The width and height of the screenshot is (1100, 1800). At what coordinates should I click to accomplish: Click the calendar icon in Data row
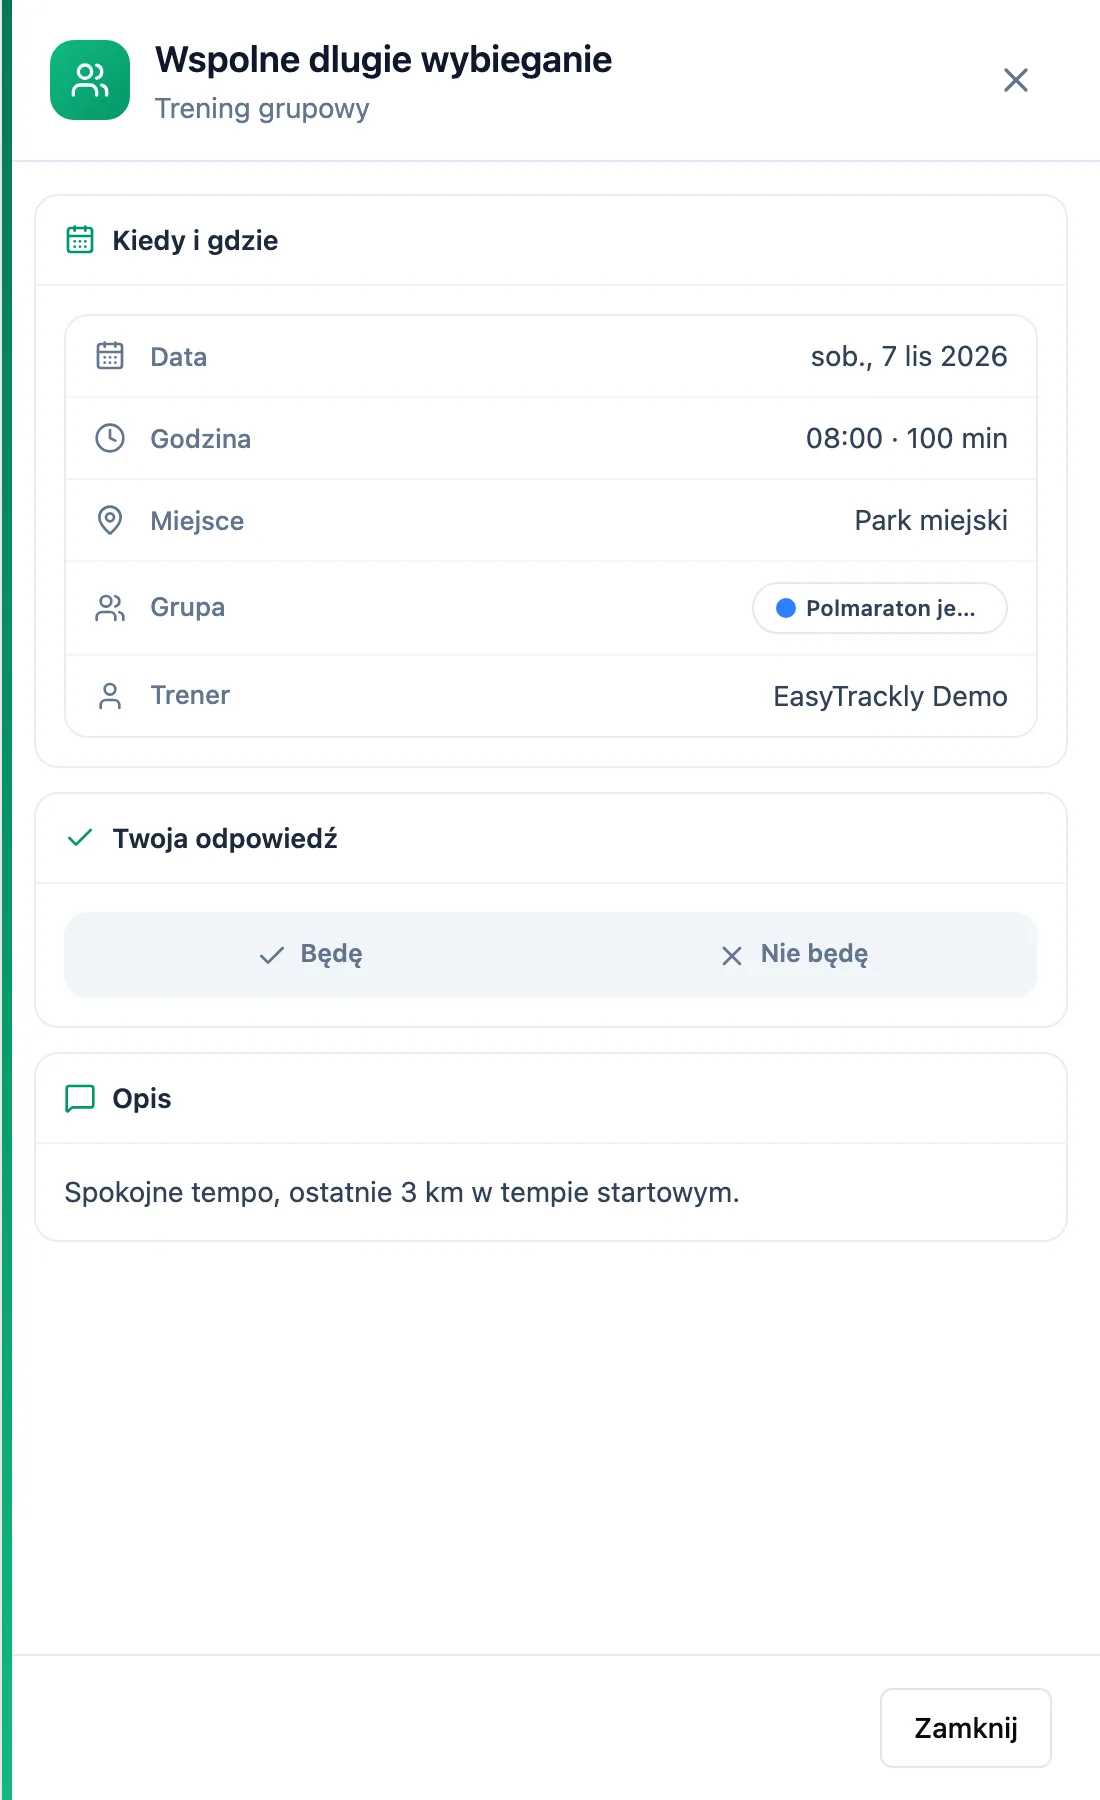point(110,356)
